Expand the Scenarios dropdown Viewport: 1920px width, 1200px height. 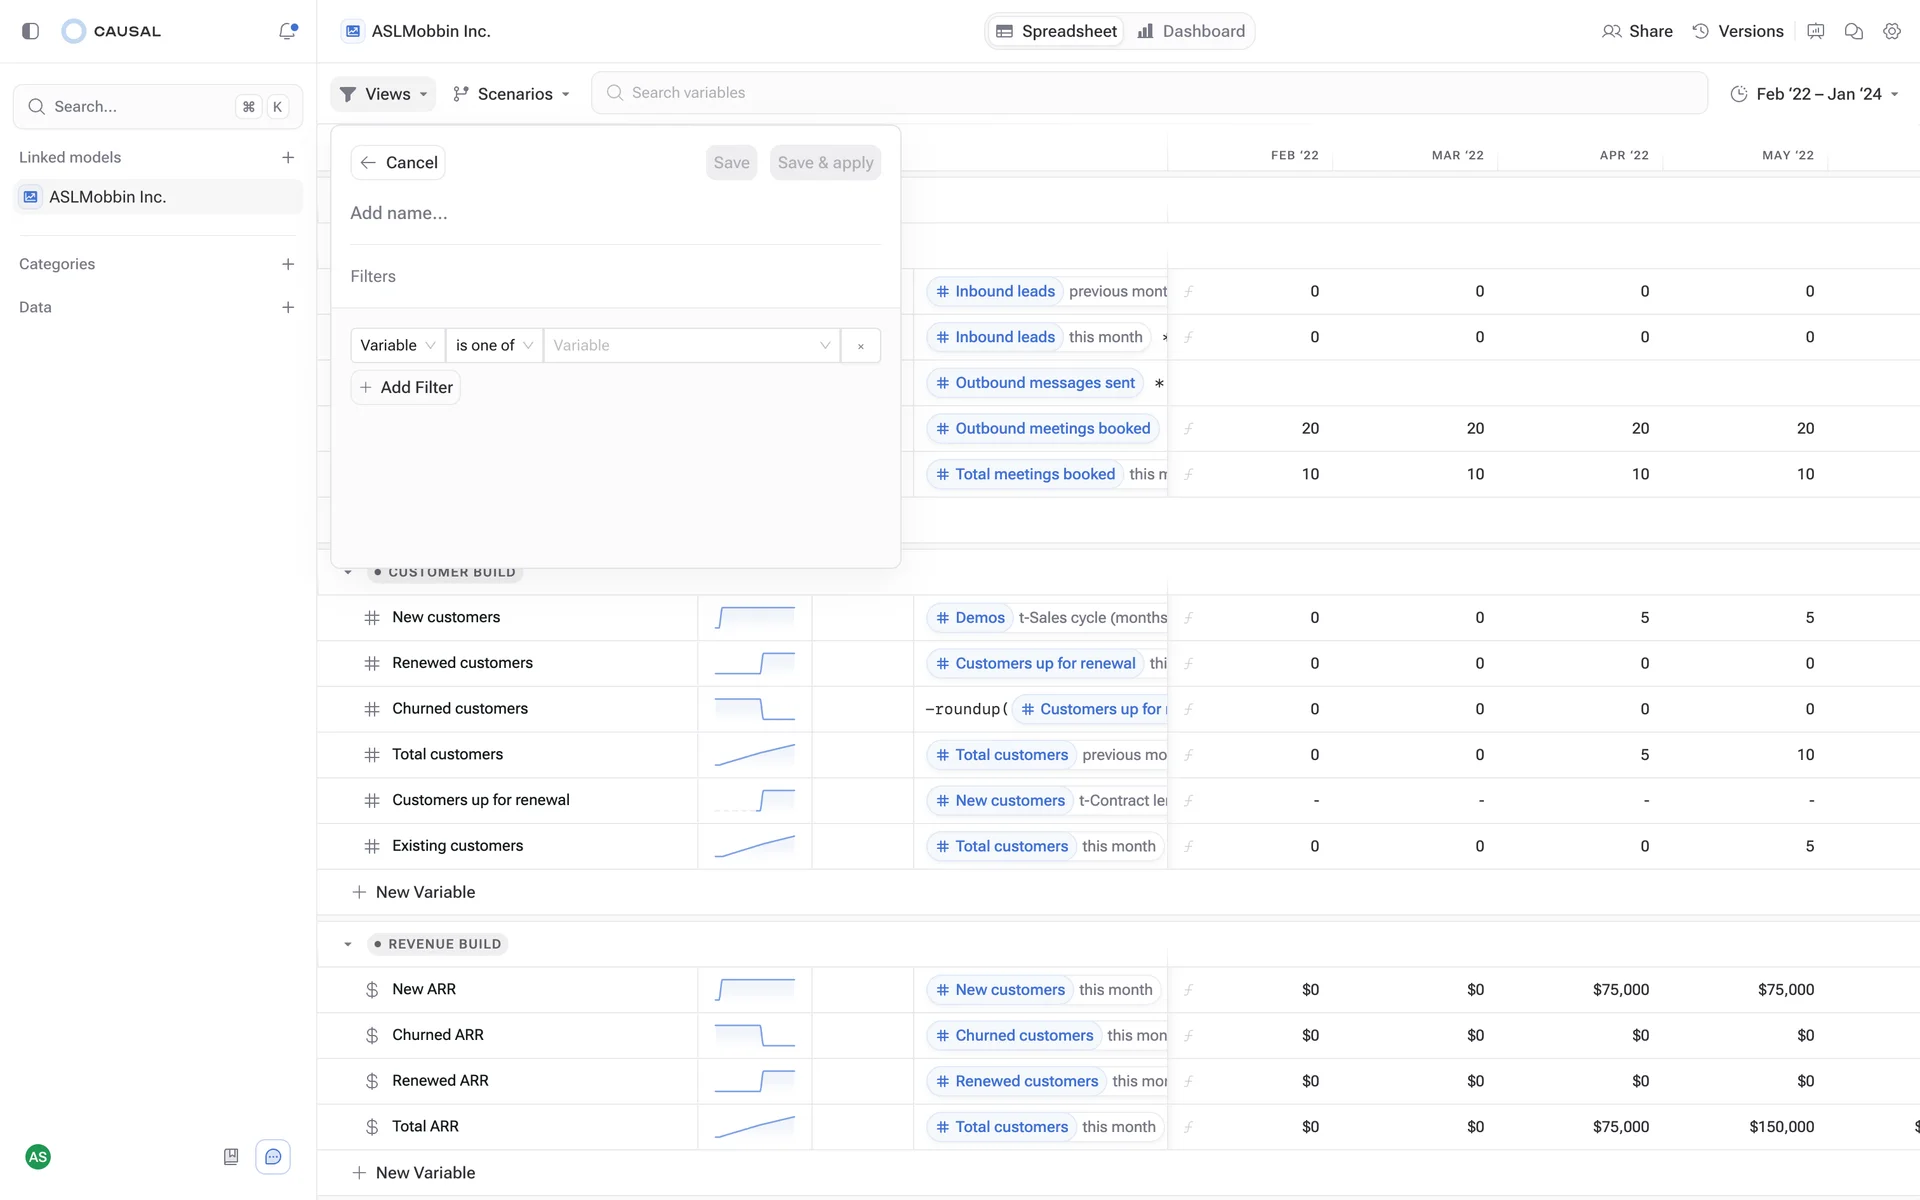pos(511,94)
